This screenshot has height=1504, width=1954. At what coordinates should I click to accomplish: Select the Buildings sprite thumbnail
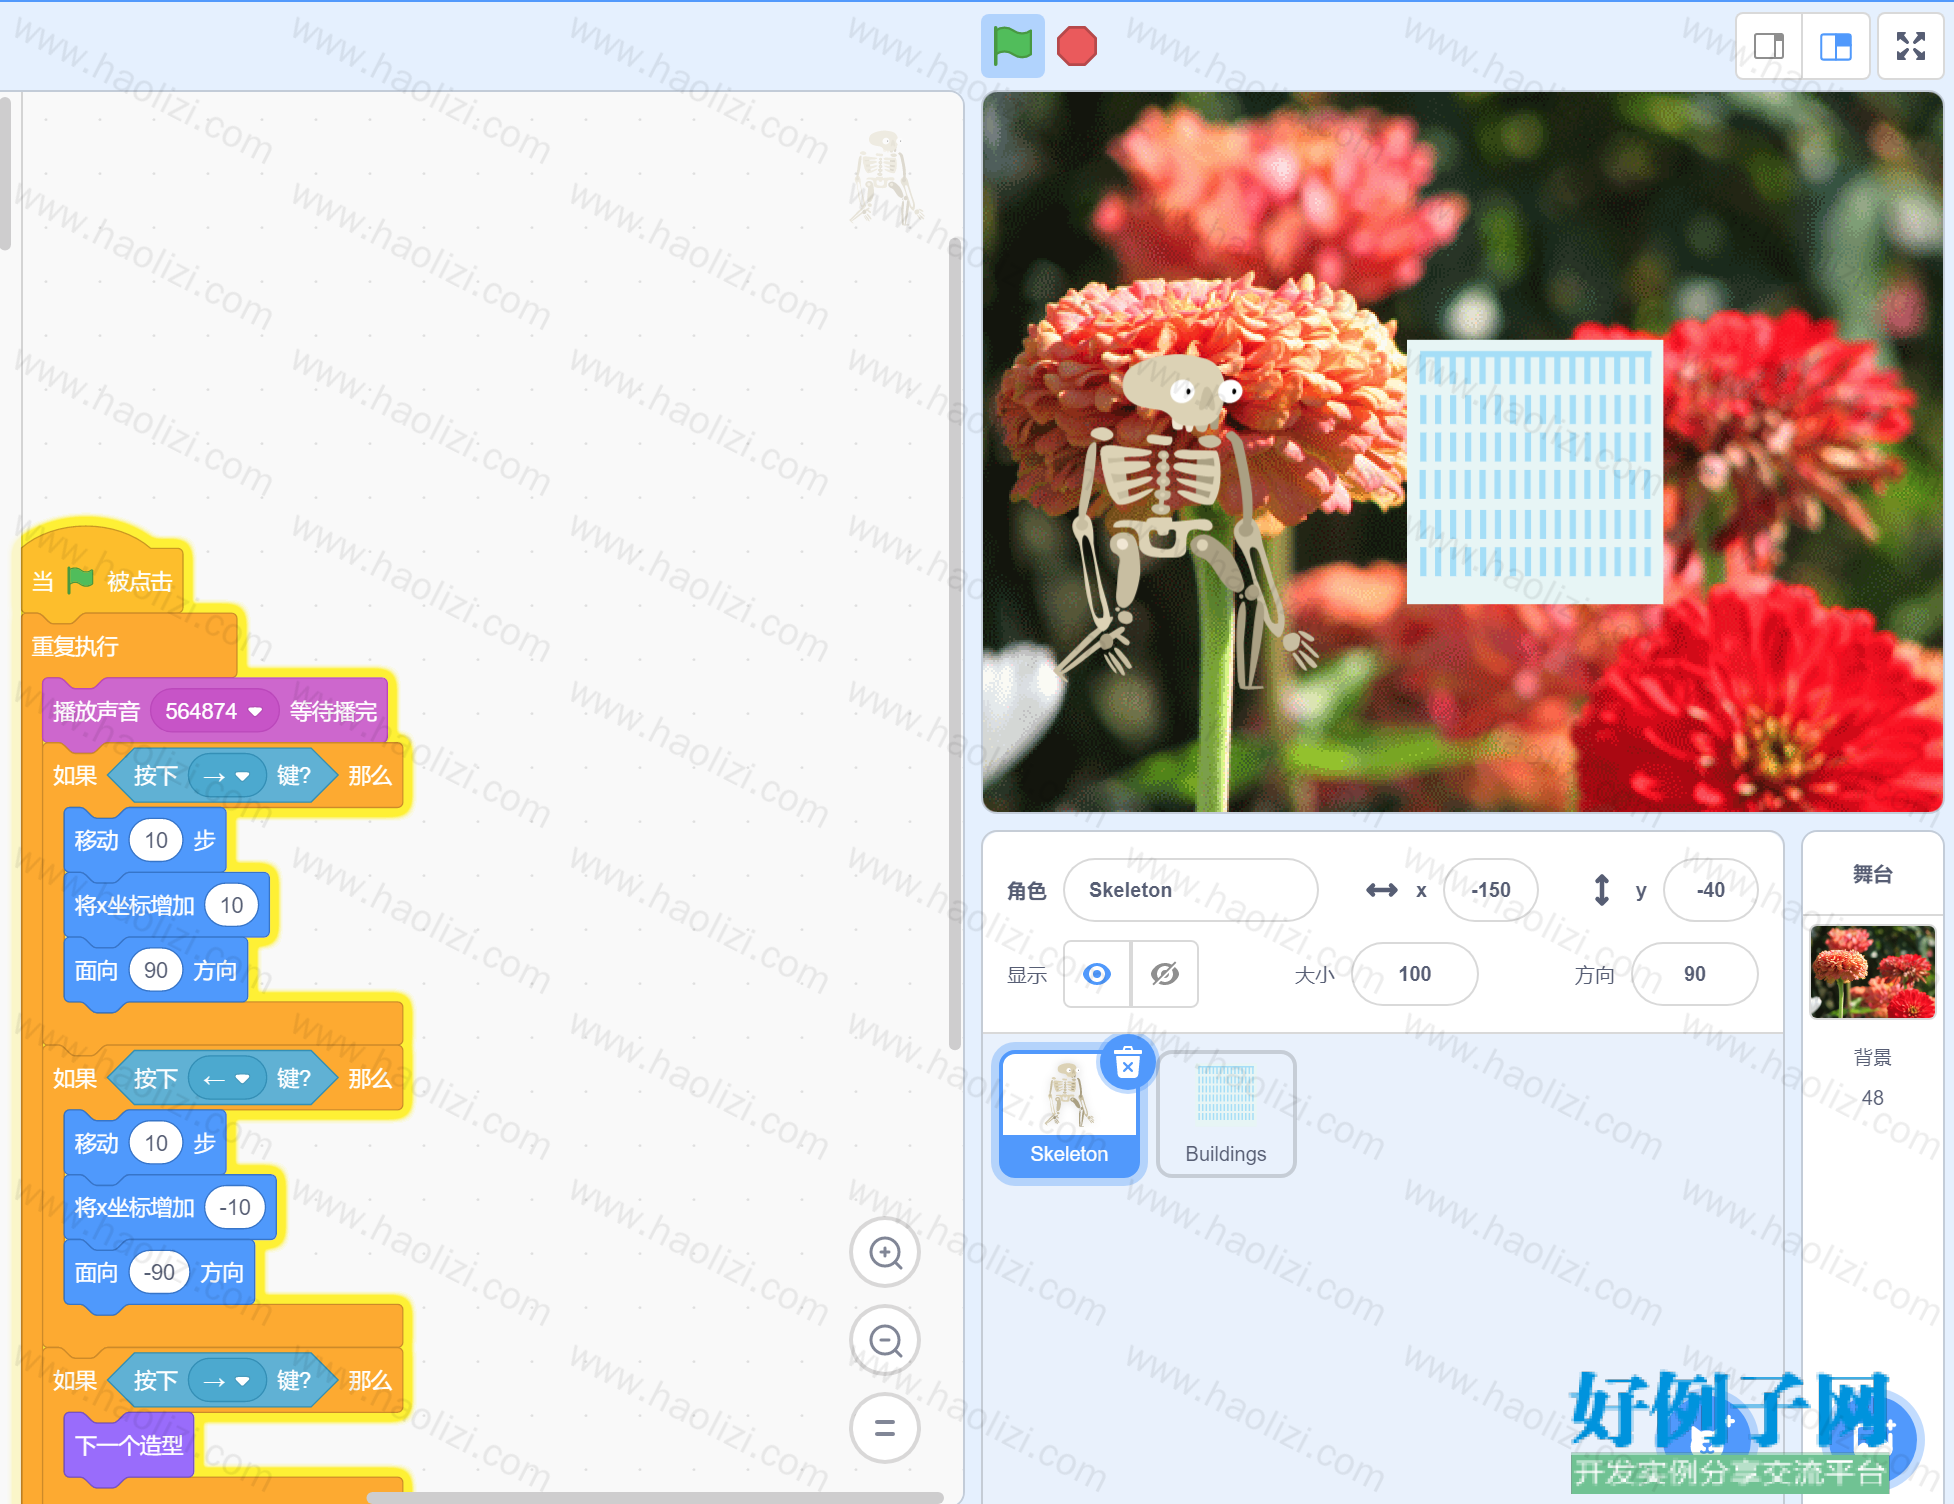tap(1226, 1114)
